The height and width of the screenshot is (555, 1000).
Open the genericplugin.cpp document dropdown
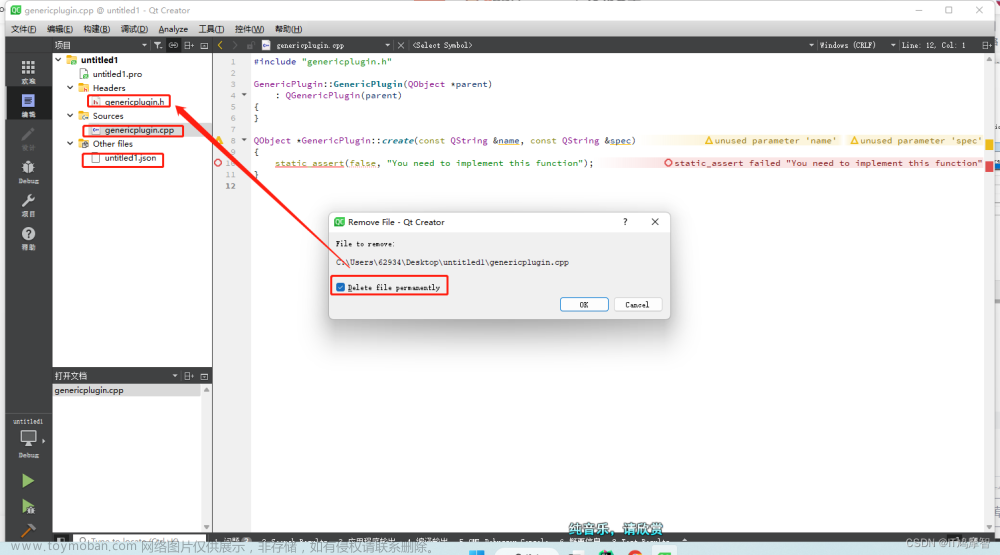pos(387,45)
